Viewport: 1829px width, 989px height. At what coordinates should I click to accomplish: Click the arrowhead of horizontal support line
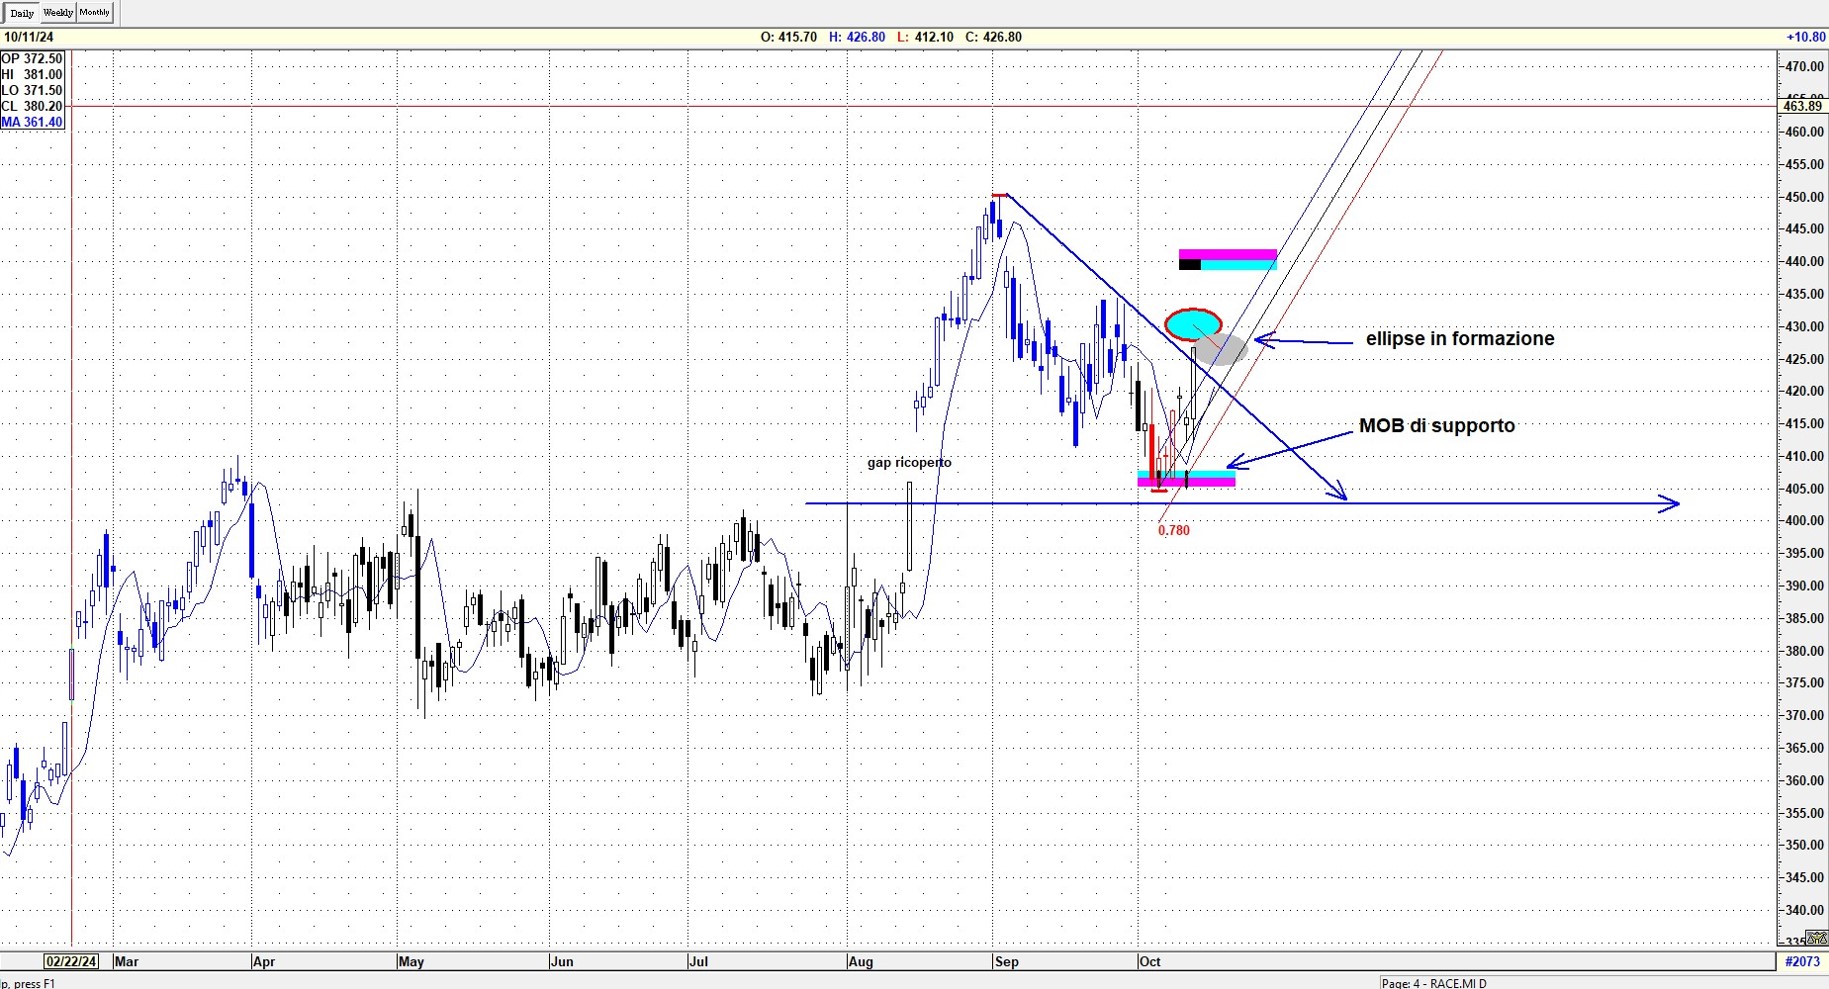(1669, 504)
